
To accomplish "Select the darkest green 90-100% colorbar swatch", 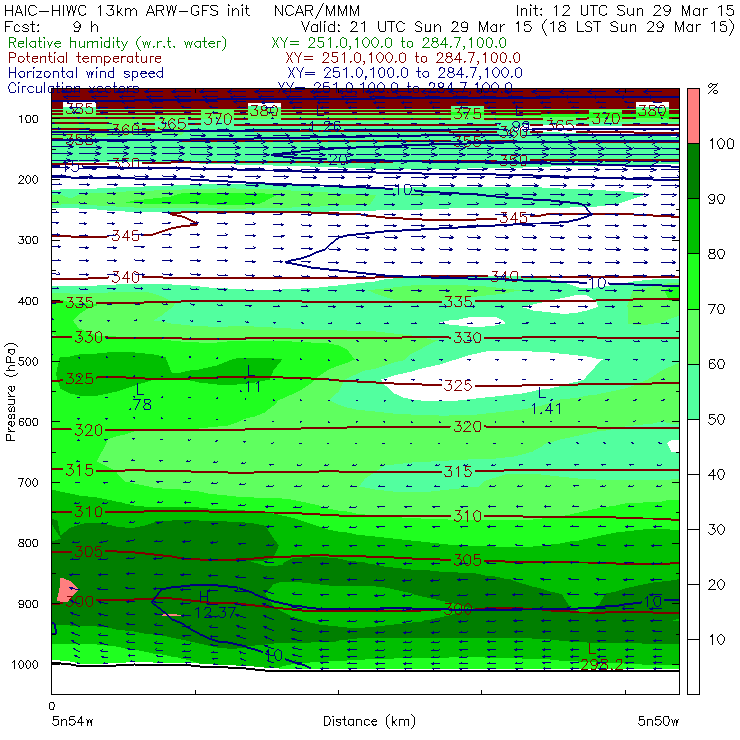I will (x=693, y=171).
